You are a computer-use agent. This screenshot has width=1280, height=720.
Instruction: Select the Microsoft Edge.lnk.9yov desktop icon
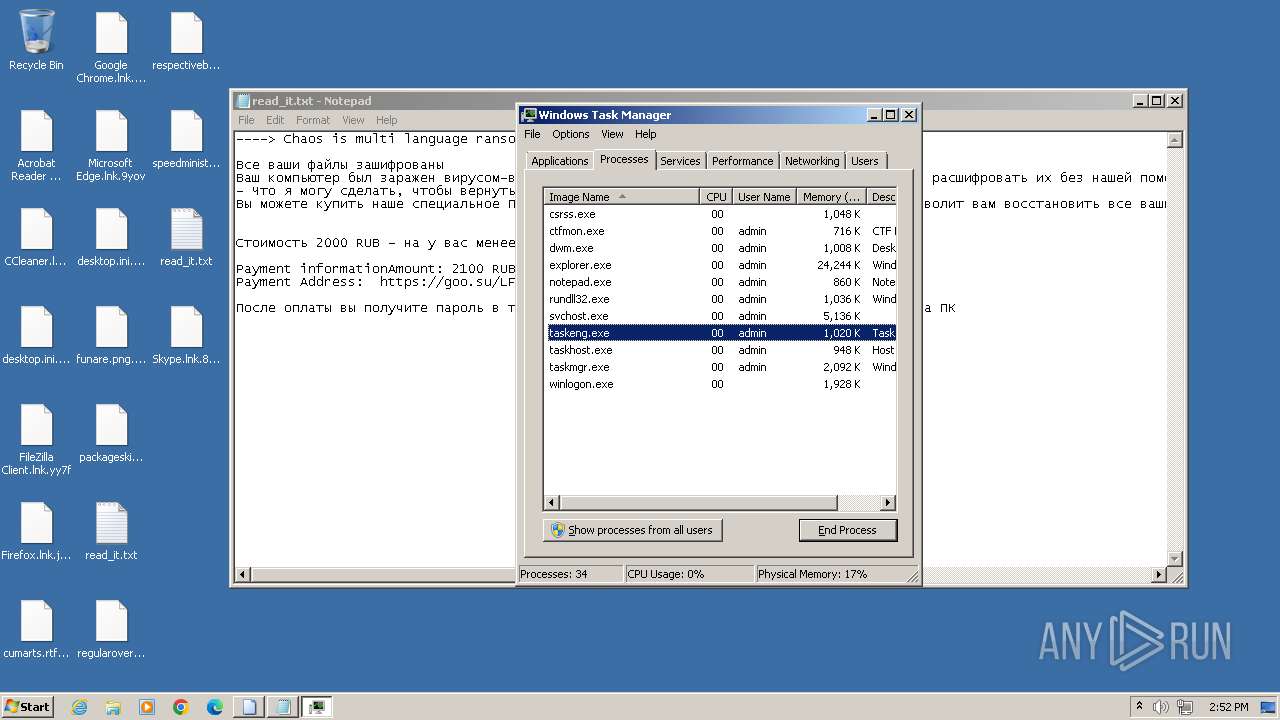pyautogui.click(x=111, y=145)
